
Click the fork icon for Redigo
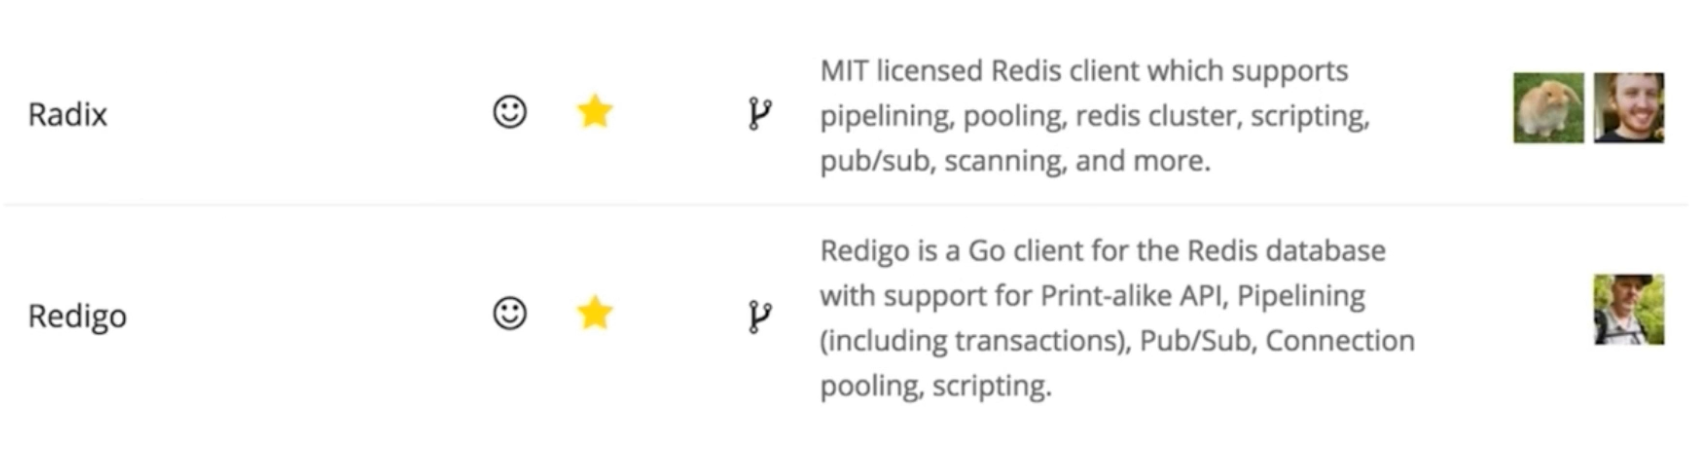759,316
